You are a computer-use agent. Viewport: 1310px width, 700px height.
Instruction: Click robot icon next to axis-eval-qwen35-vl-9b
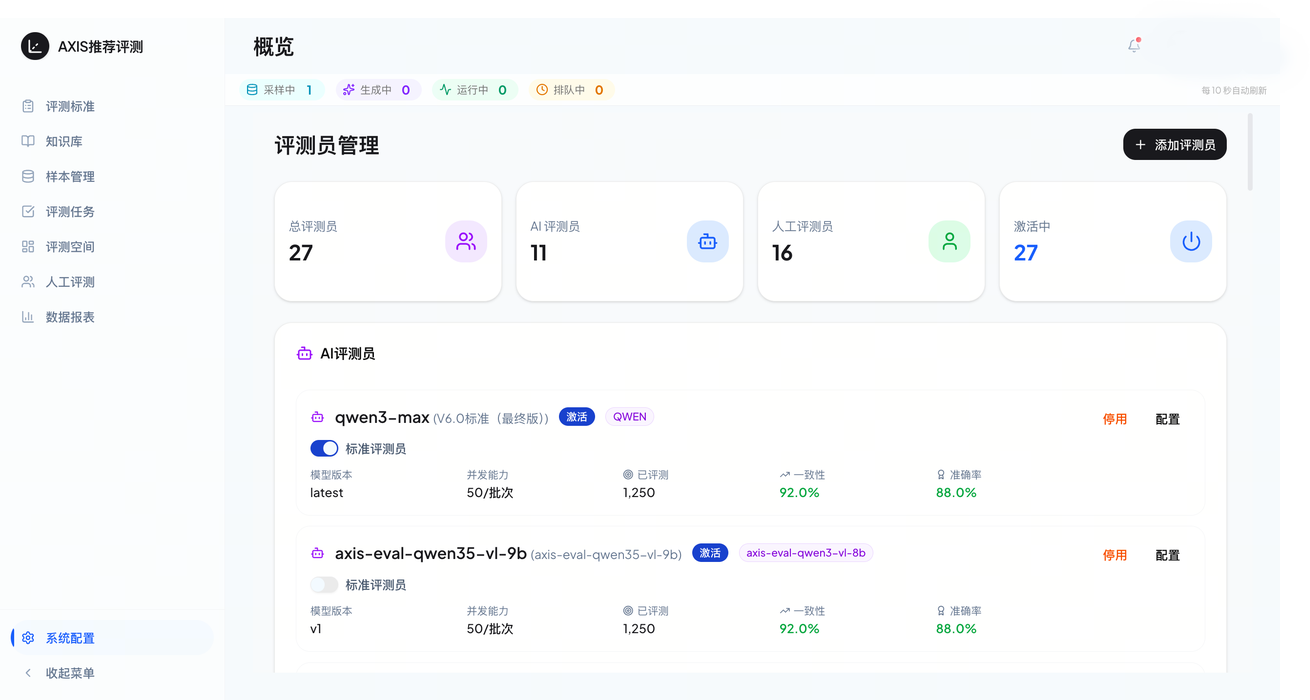pos(318,553)
